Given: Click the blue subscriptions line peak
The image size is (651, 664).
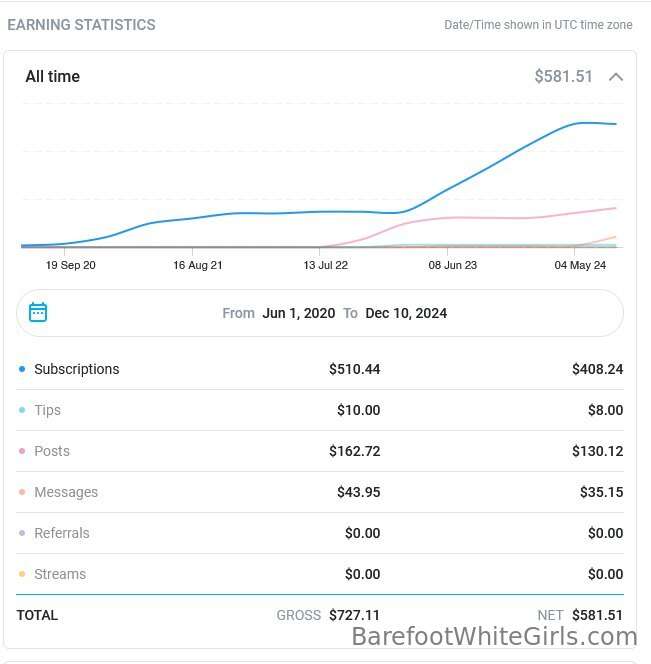Looking at the screenshot, I should (x=582, y=123).
